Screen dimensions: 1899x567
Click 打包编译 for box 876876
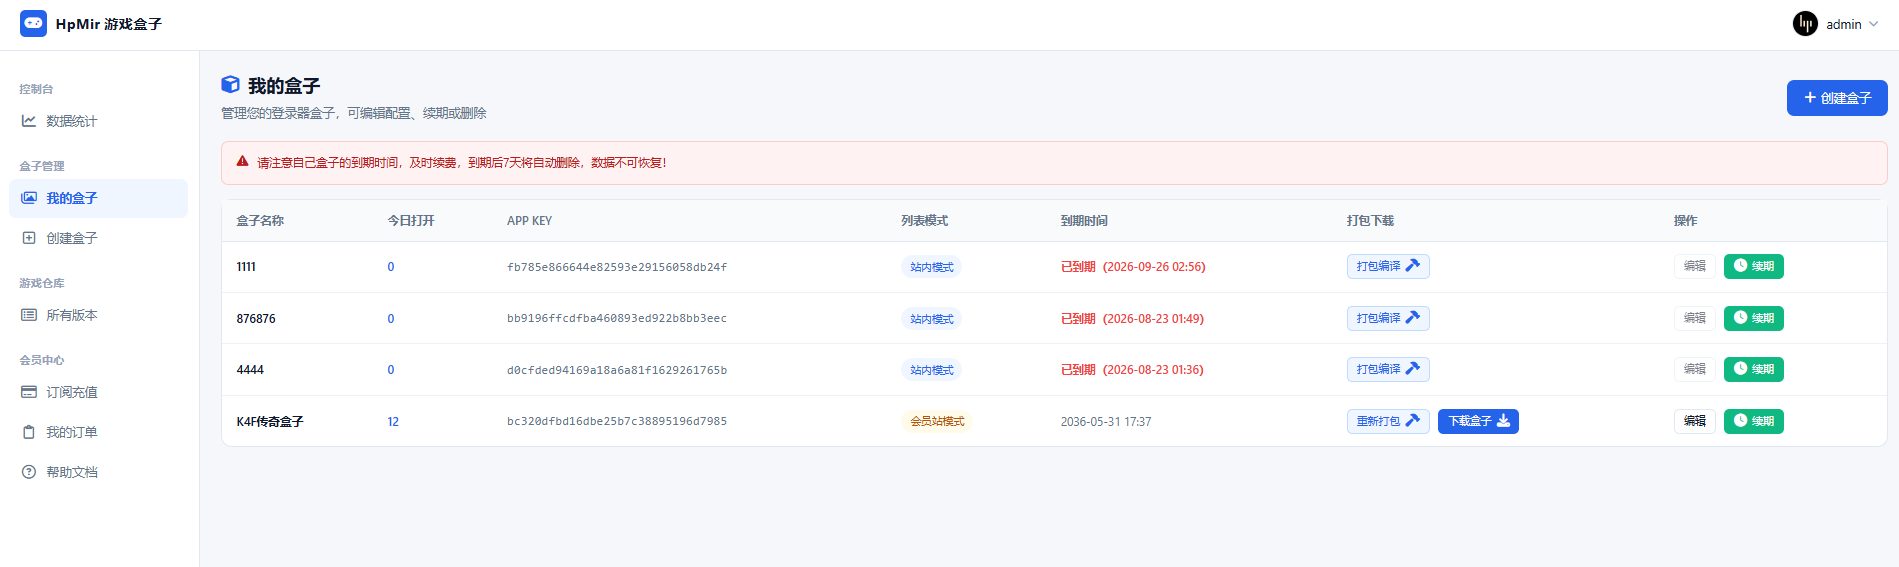1388,318
